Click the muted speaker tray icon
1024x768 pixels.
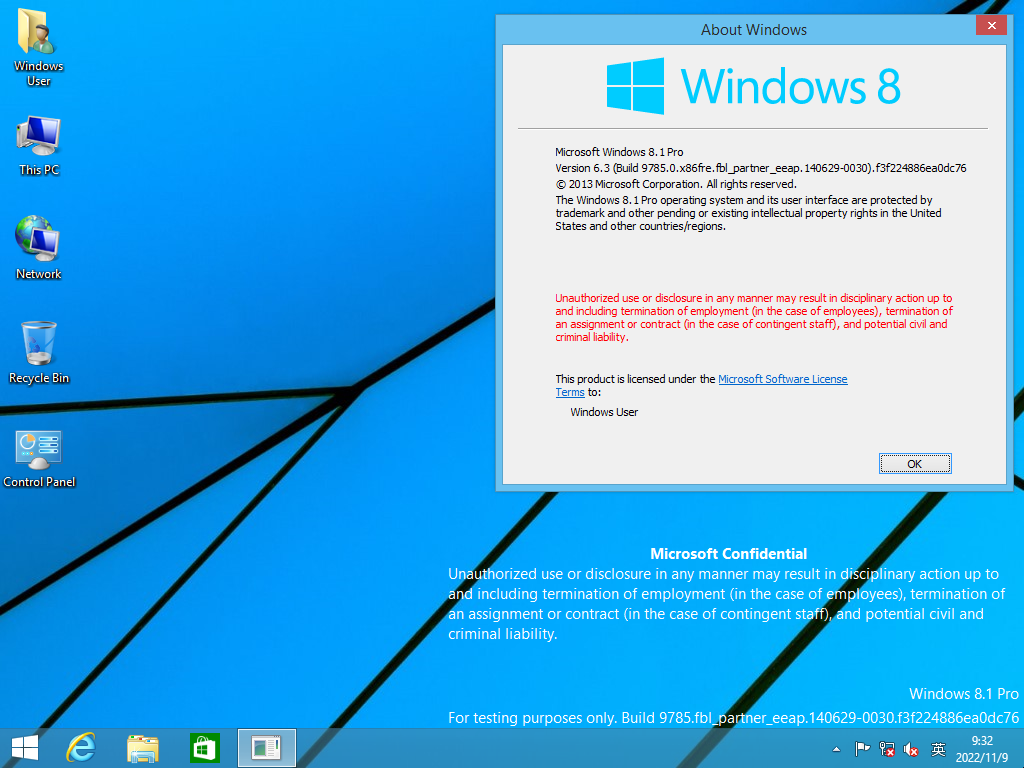(x=911, y=749)
